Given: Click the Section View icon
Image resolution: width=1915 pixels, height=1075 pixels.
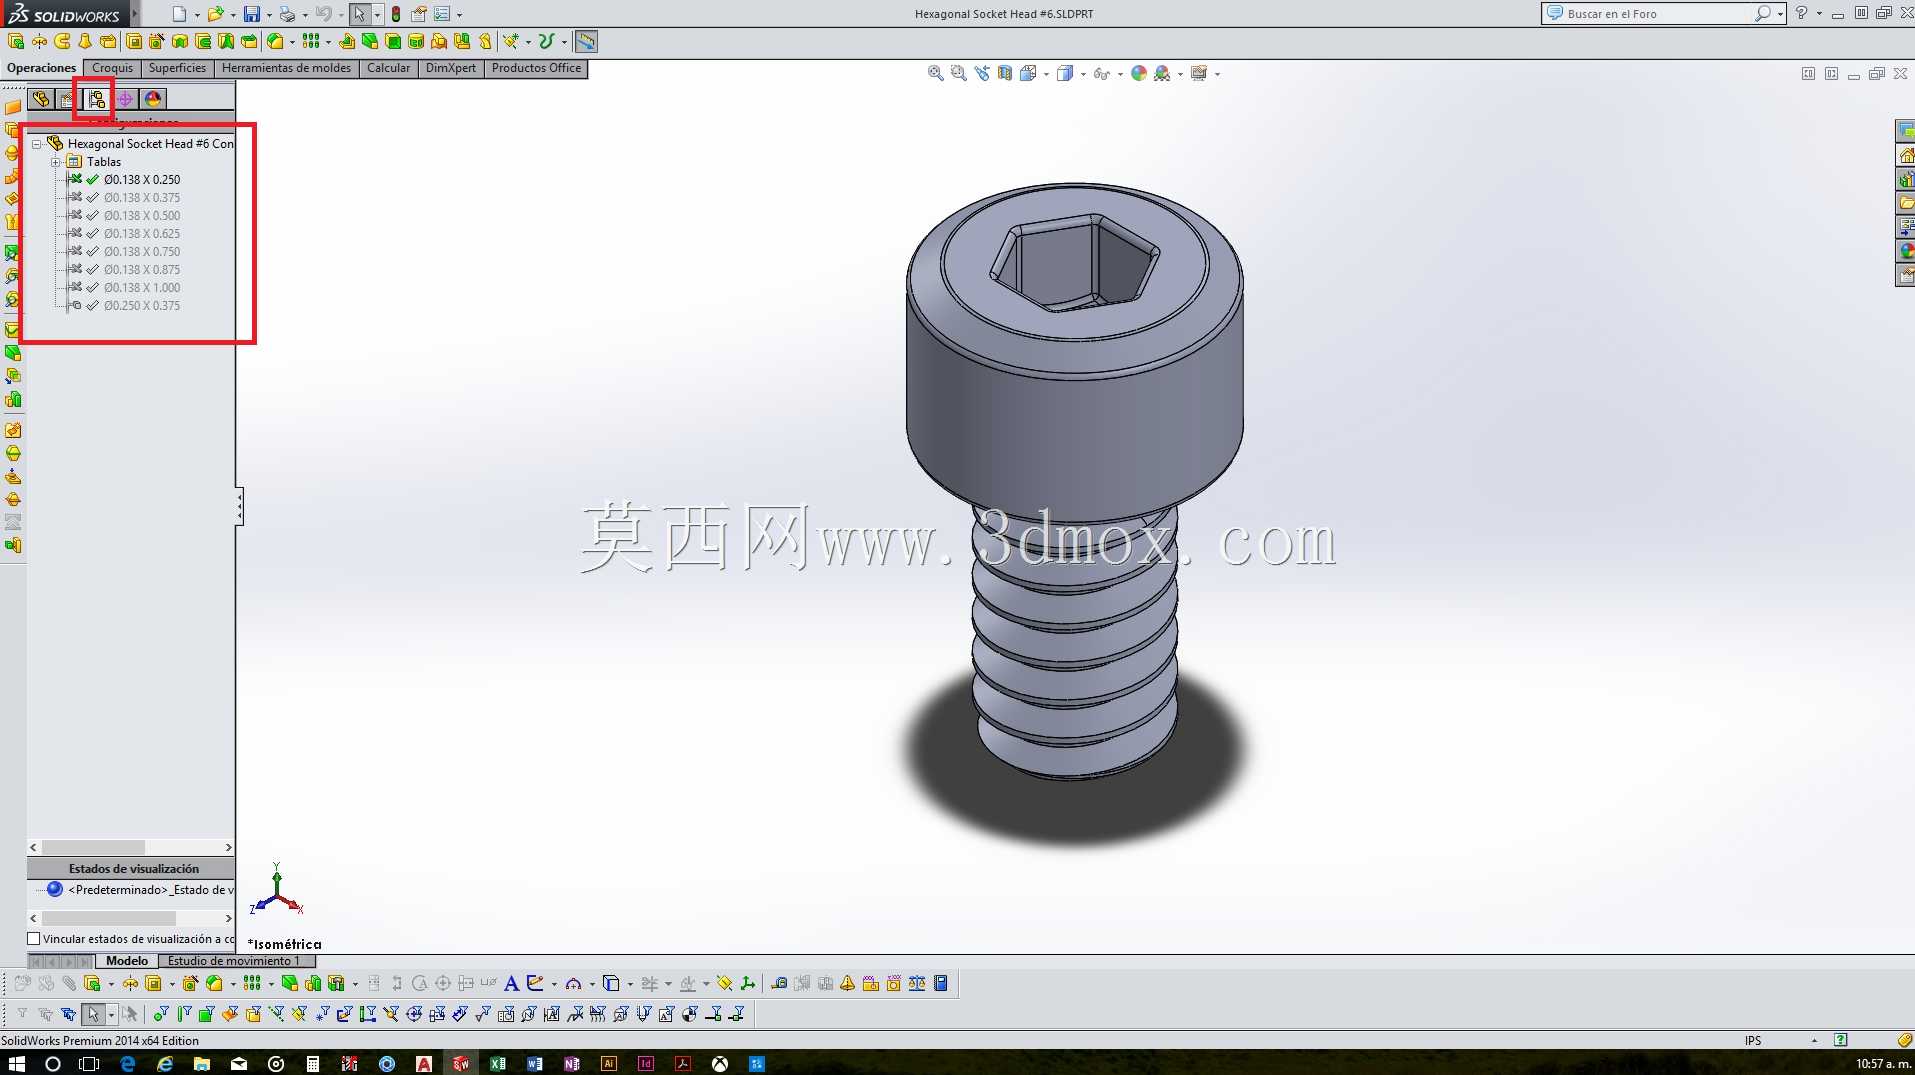Looking at the screenshot, I should [1005, 73].
